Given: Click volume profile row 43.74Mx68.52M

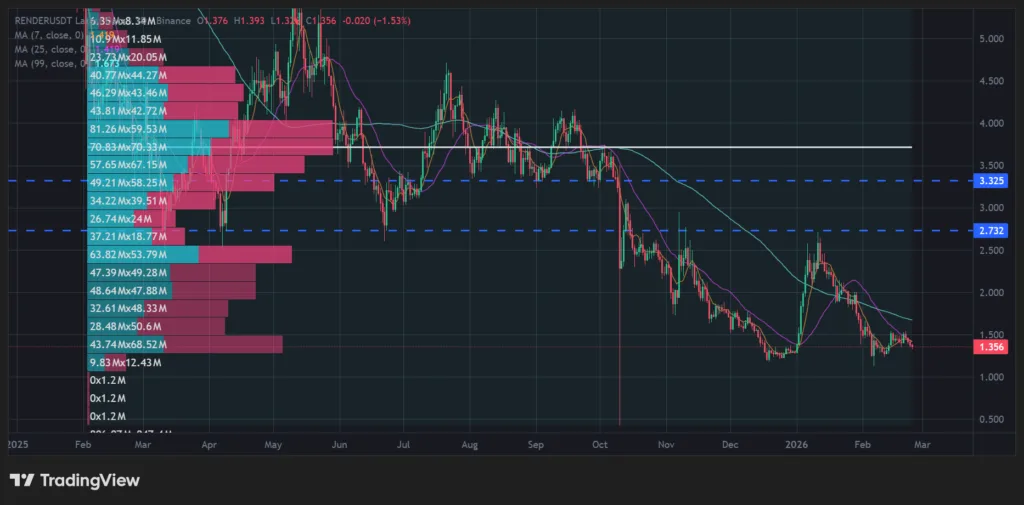Looking at the screenshot, I should [185, 344].
